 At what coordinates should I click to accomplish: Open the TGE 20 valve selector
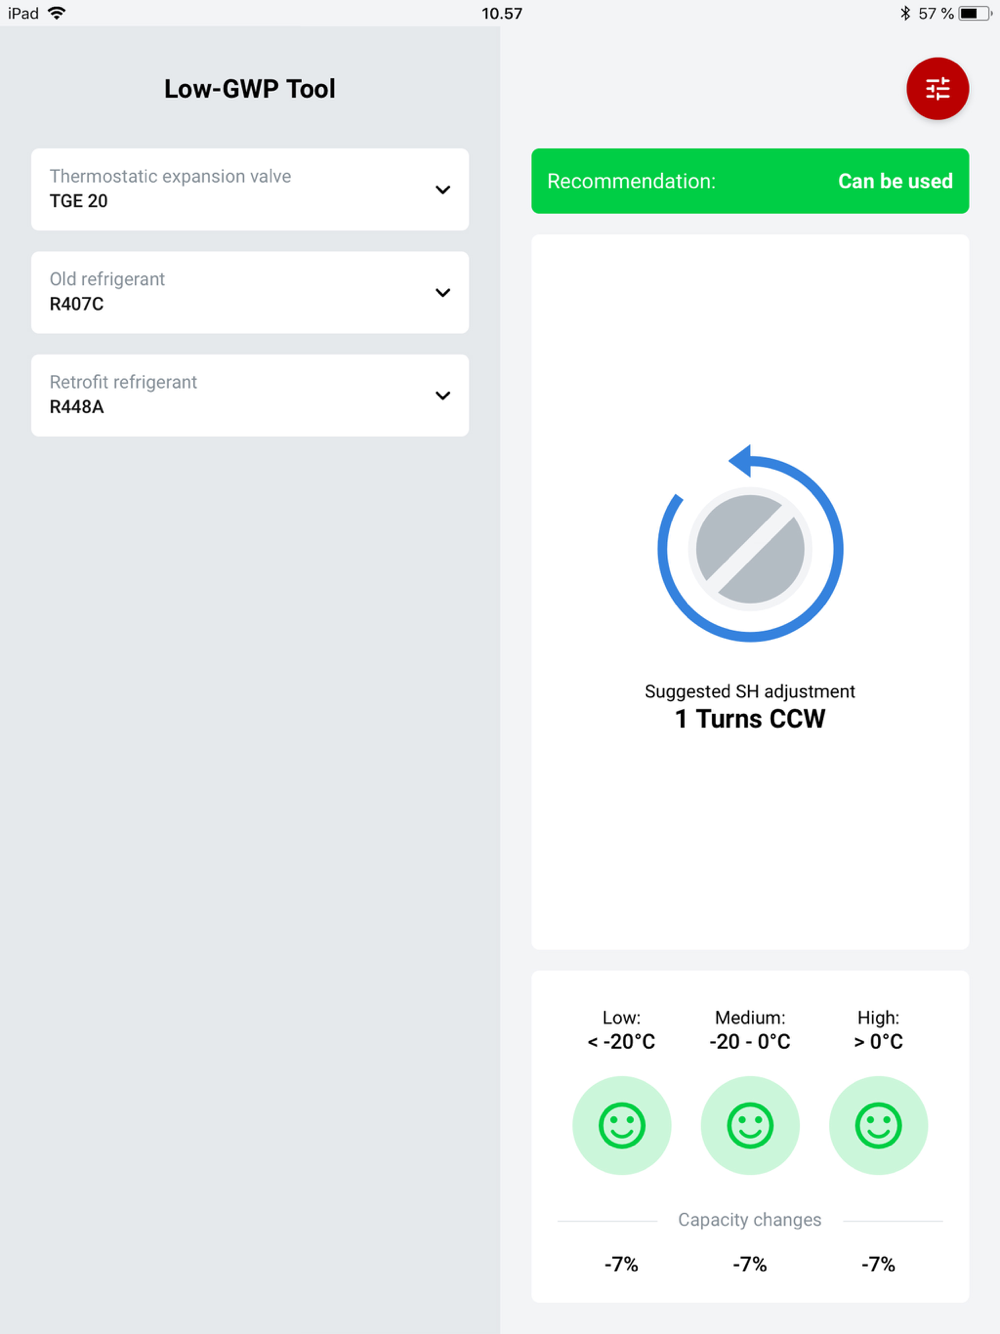(x=250, y=189)
